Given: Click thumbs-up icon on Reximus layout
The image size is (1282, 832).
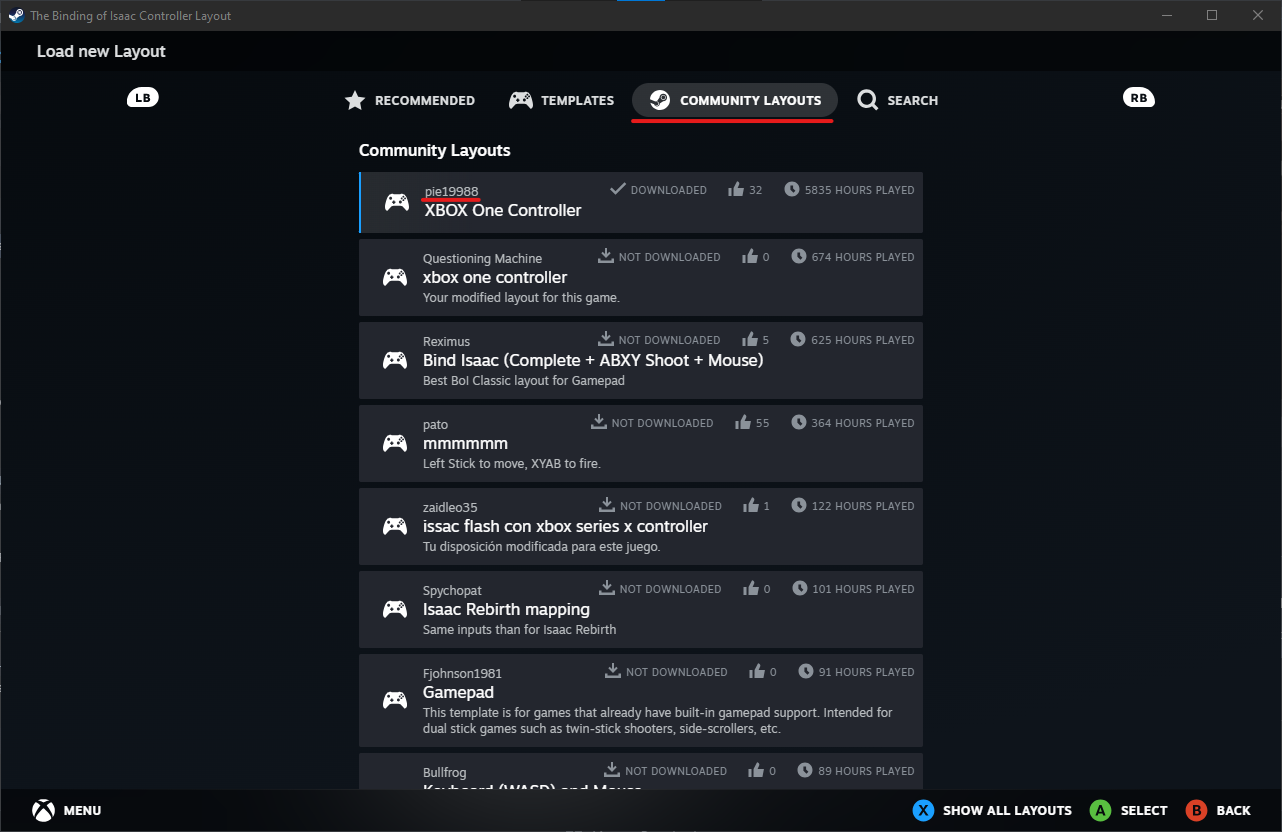Looking at the screenshot, I should coord(750,339).
